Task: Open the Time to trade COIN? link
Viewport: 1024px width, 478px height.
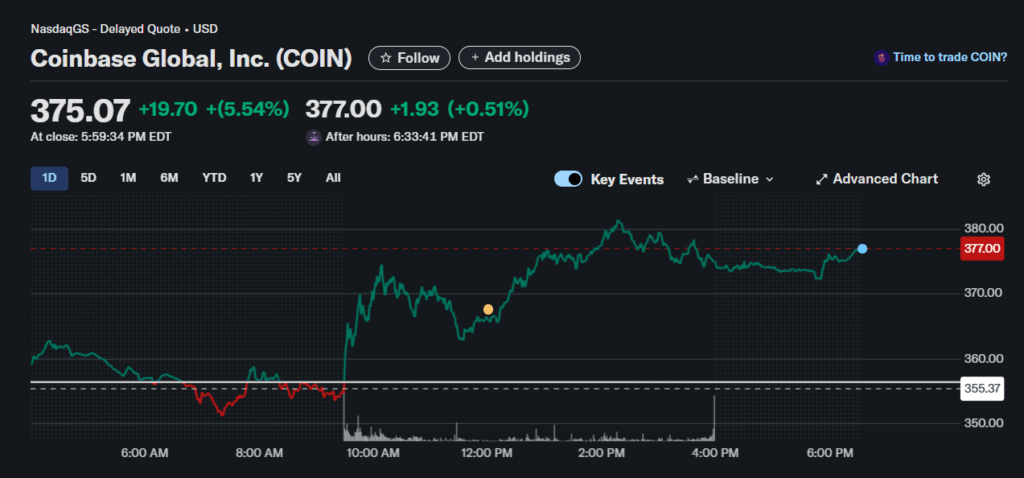Action: (950, 57)
